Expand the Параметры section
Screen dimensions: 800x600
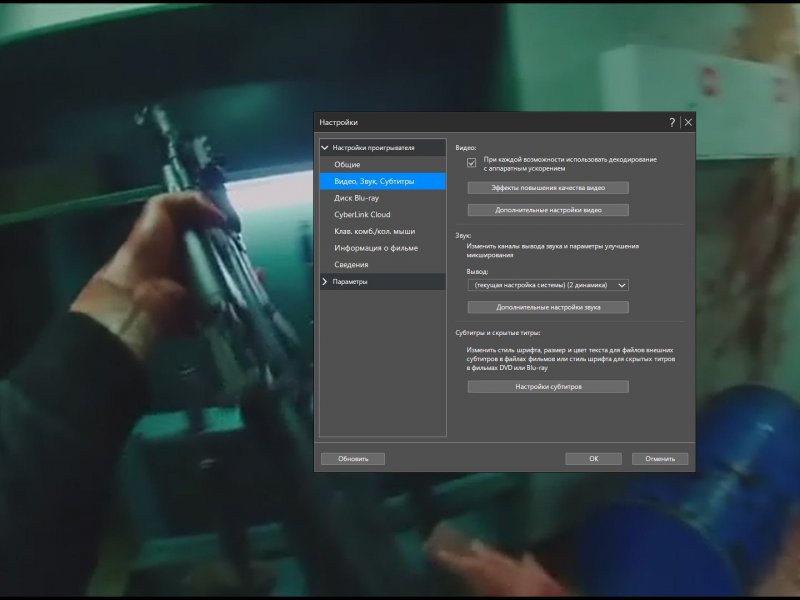325,282
